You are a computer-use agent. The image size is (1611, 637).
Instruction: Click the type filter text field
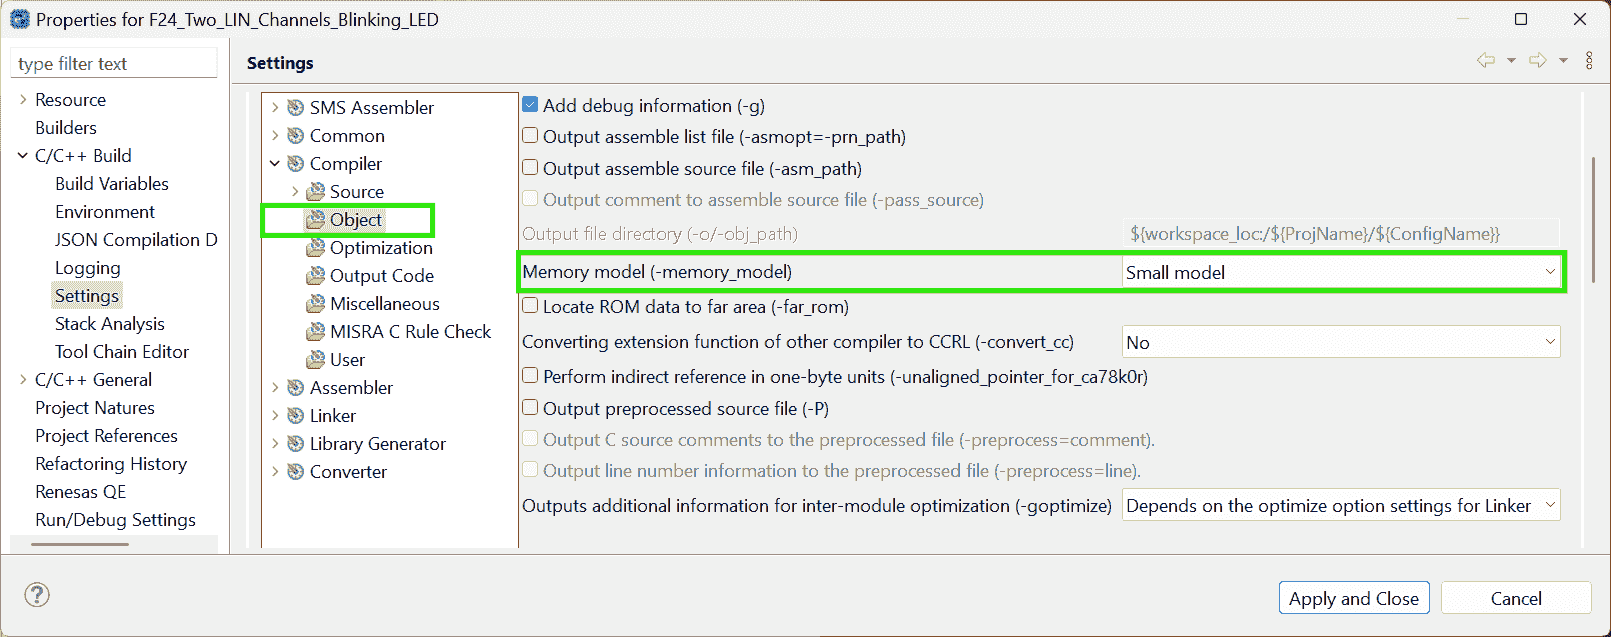click(x=114, y=64)
